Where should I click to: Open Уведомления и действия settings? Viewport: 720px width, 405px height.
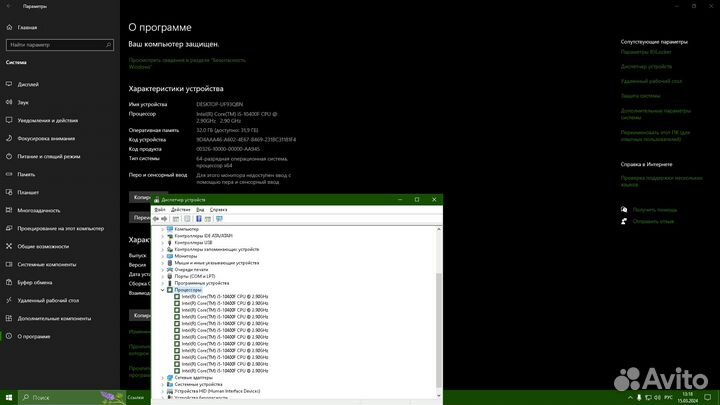point(48,120)
